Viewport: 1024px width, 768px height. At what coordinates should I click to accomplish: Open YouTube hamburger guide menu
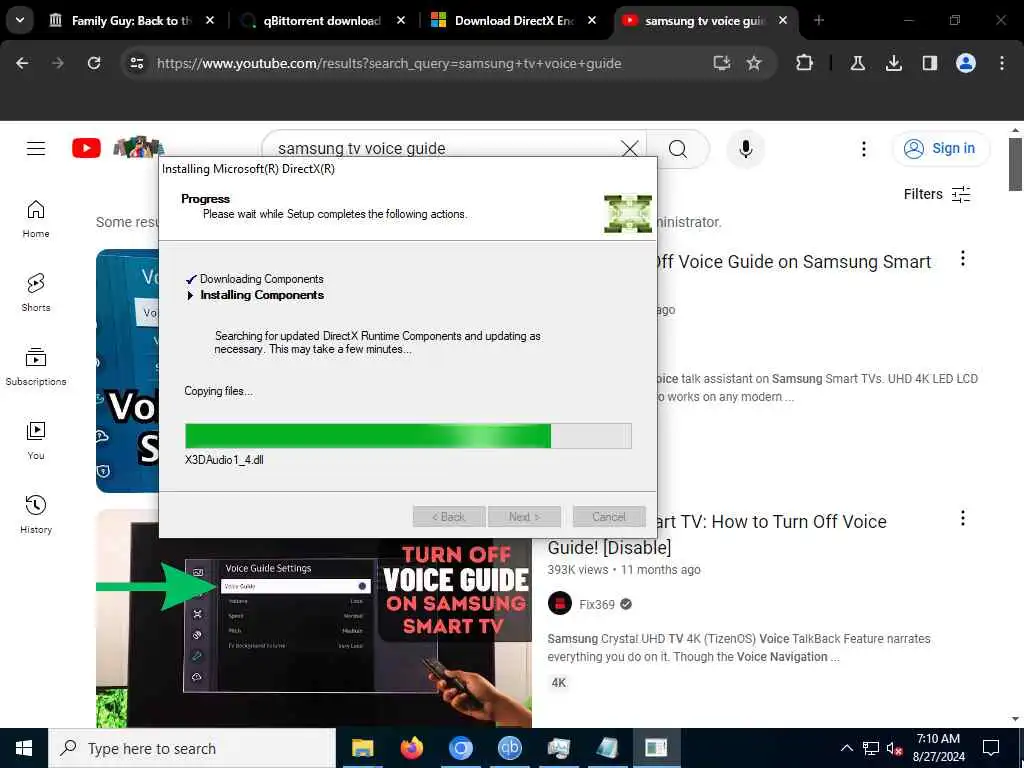pyautogui.click(x=36, y=149)
